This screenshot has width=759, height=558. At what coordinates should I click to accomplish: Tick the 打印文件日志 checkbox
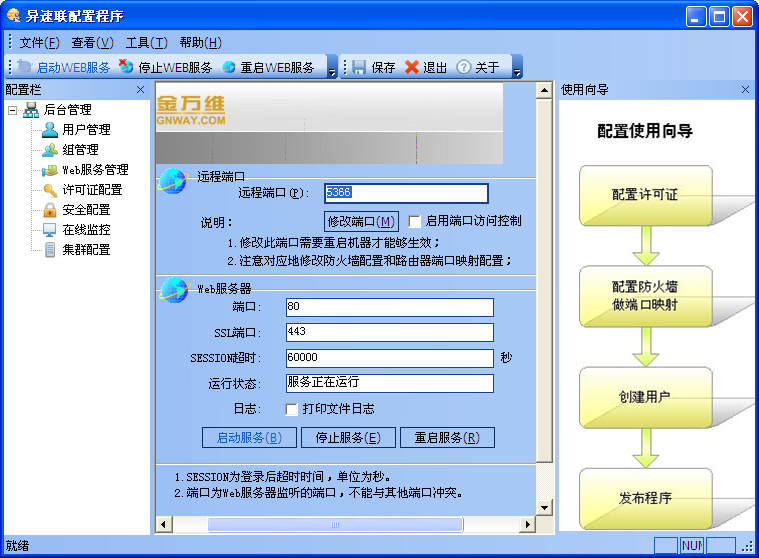coord(291,409)
